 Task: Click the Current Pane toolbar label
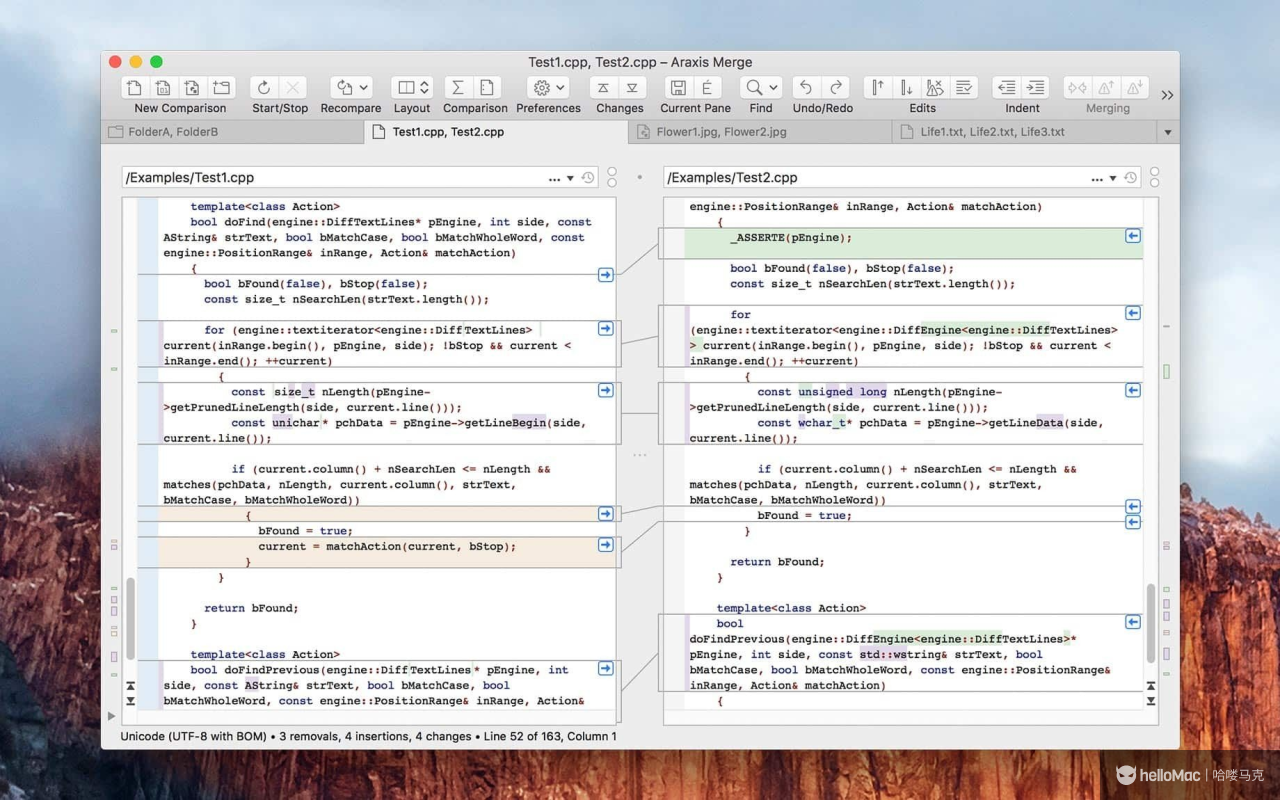(696, 108)
